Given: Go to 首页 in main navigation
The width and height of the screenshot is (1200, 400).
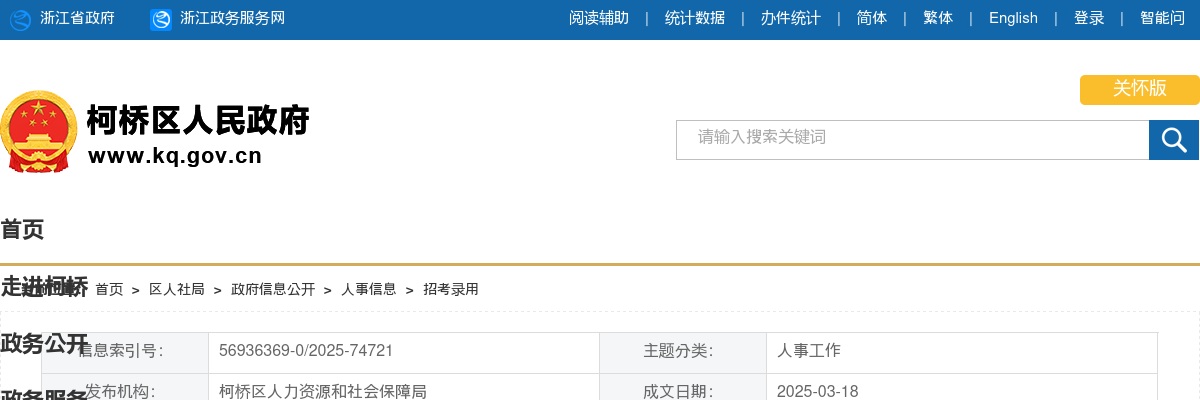Looking at the screenshot, I should (22, 230).
